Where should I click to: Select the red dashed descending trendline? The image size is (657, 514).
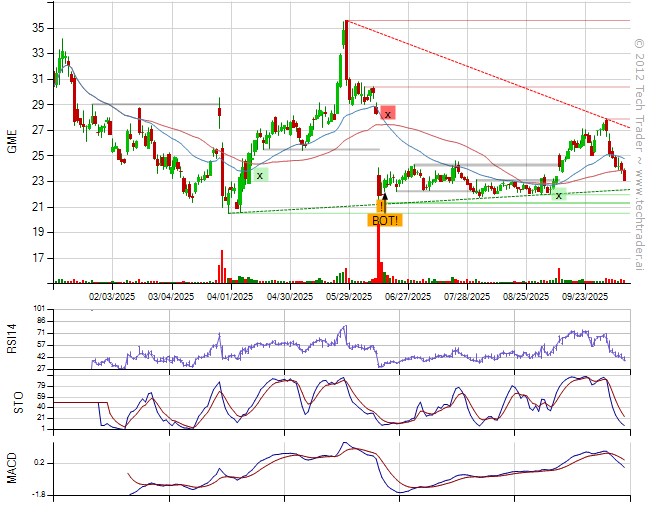click(480, 72)
